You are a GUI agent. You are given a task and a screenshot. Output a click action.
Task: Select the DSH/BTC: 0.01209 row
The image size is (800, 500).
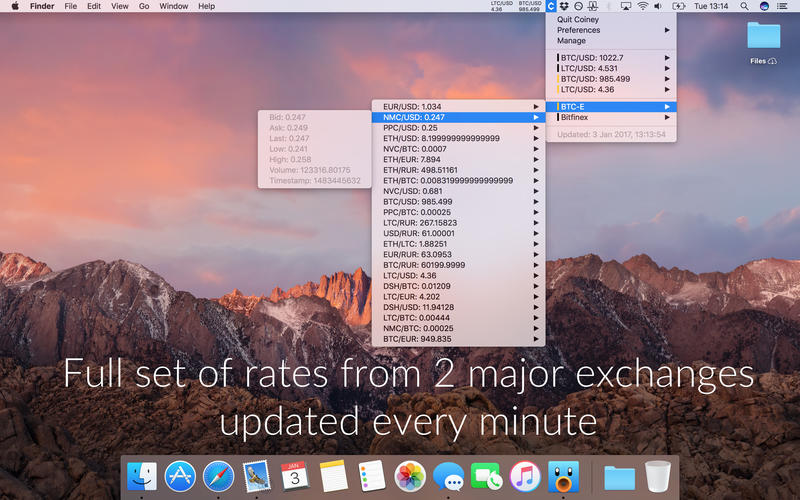458,286
